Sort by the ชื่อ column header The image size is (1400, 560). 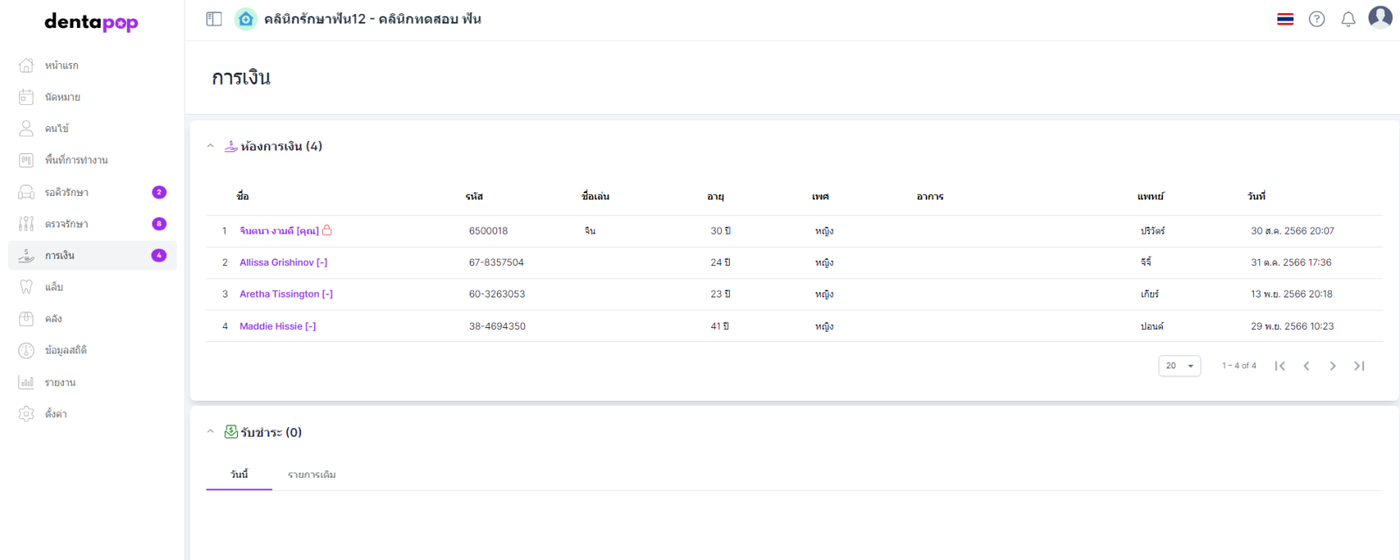(x=242, y=197)
